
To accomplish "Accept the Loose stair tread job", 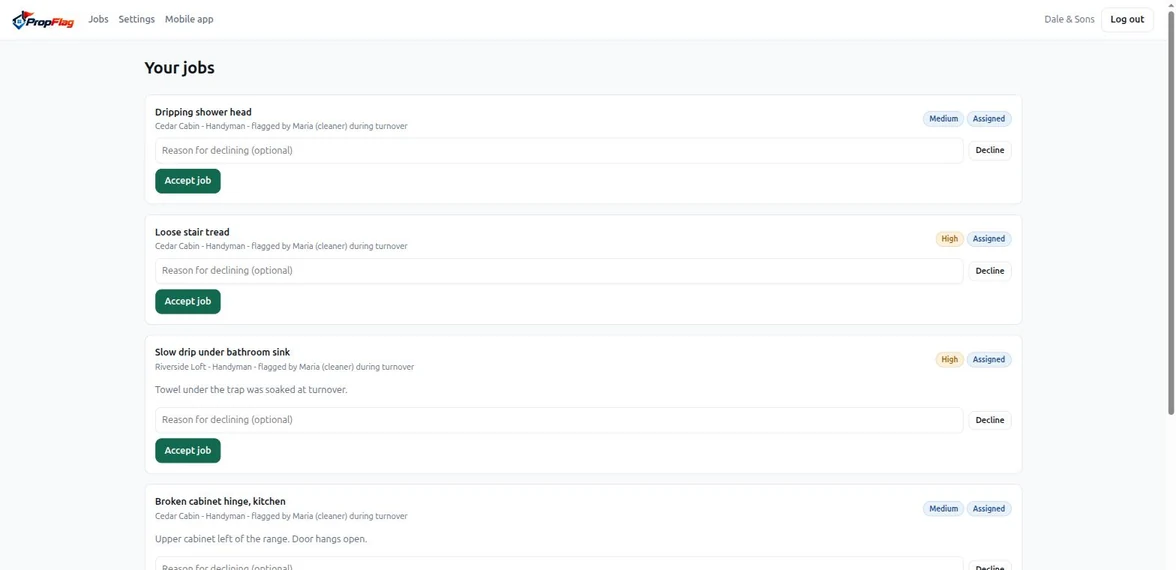I will click(x=188, y=302).
